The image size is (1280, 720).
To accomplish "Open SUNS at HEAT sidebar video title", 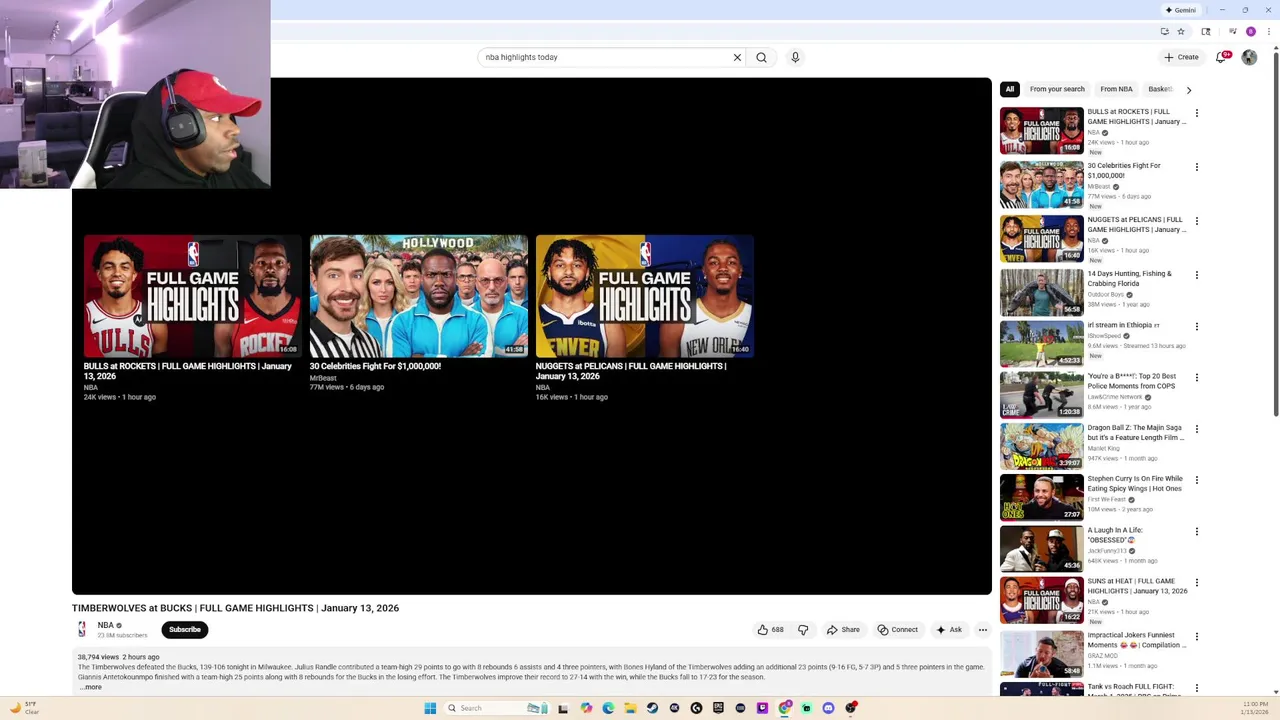I will point(1137,586).
